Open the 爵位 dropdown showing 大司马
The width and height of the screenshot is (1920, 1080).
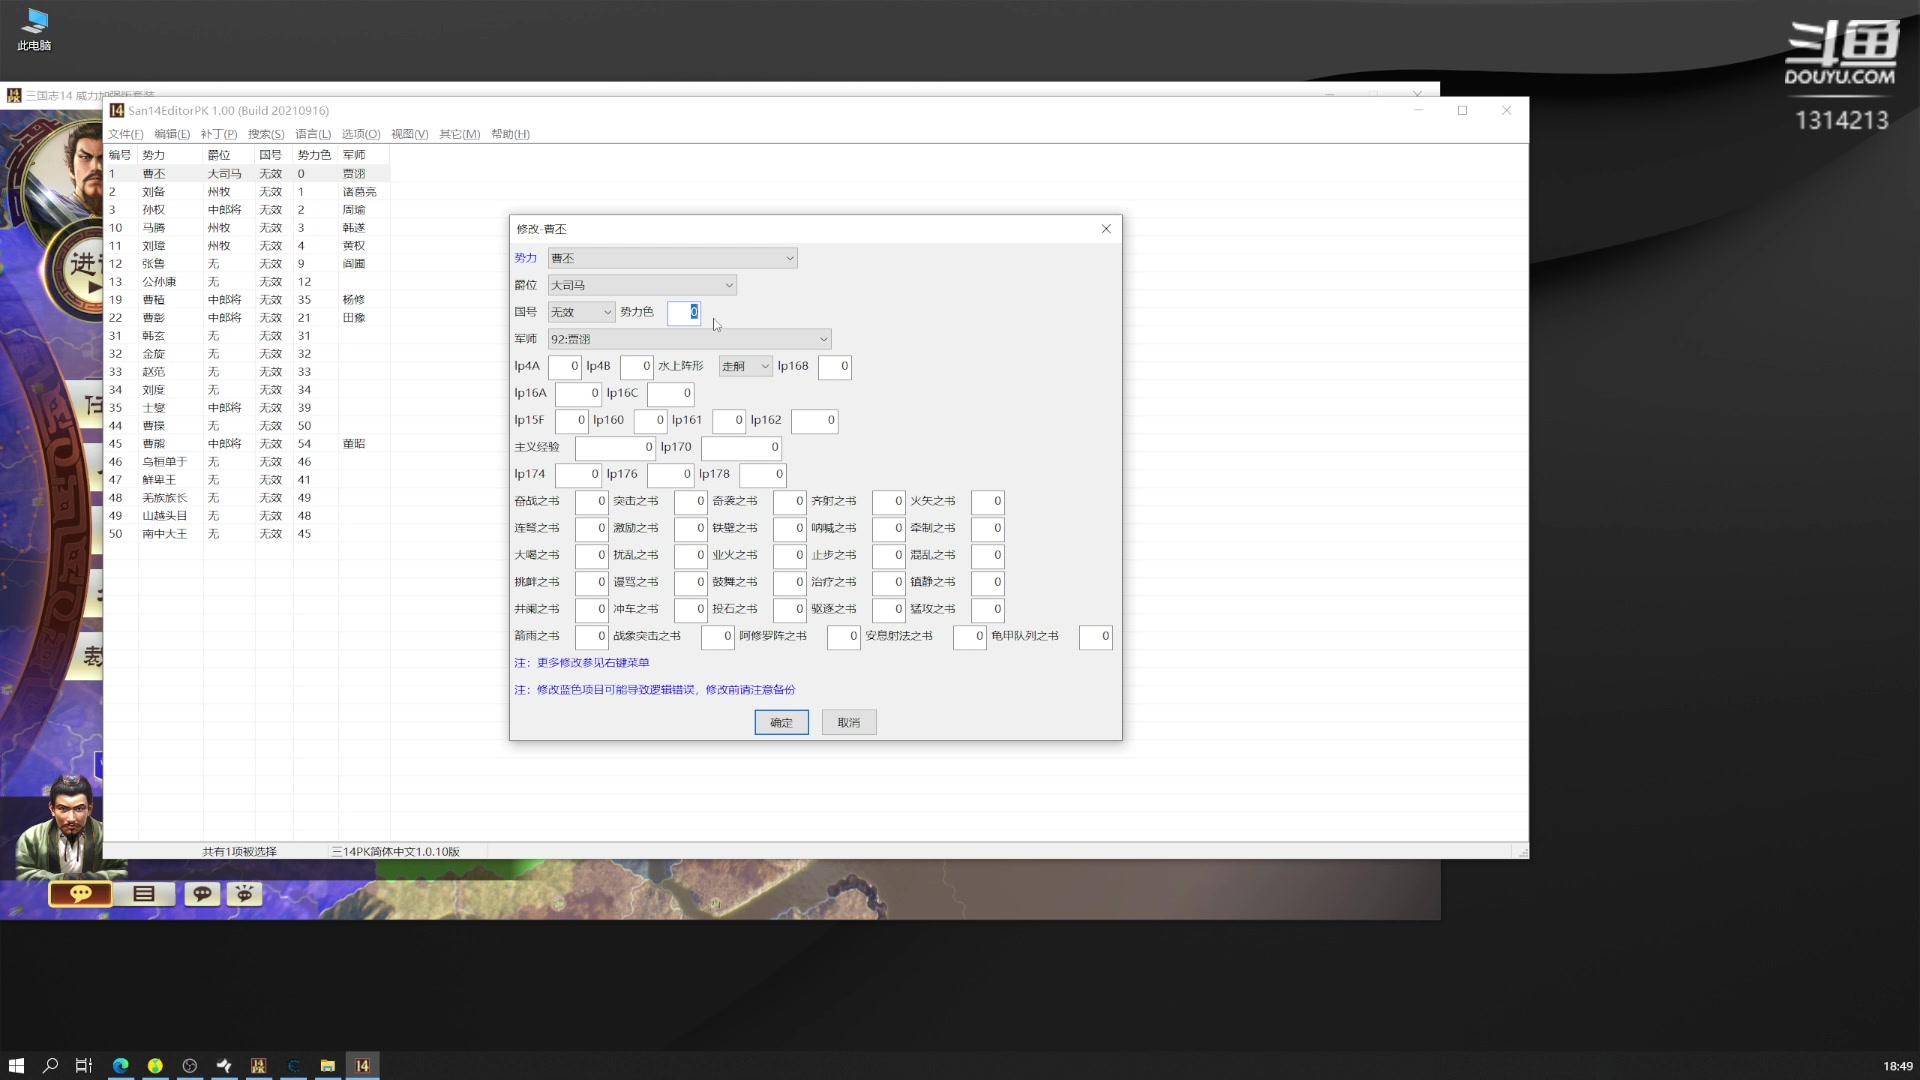coord(642,285)
